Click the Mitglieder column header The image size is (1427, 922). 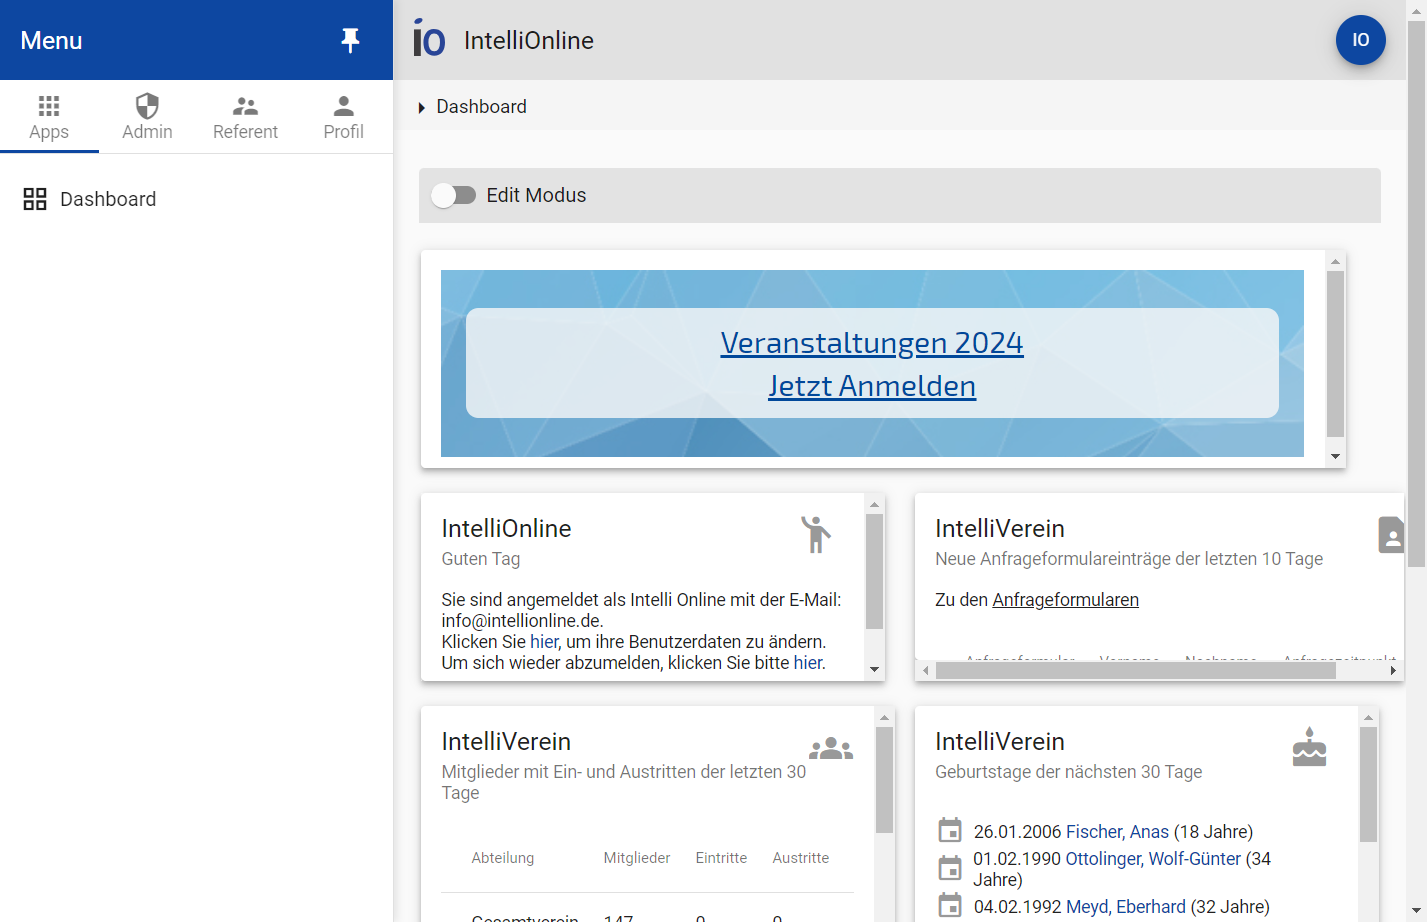pyautogui.click(x=637, y=858)
